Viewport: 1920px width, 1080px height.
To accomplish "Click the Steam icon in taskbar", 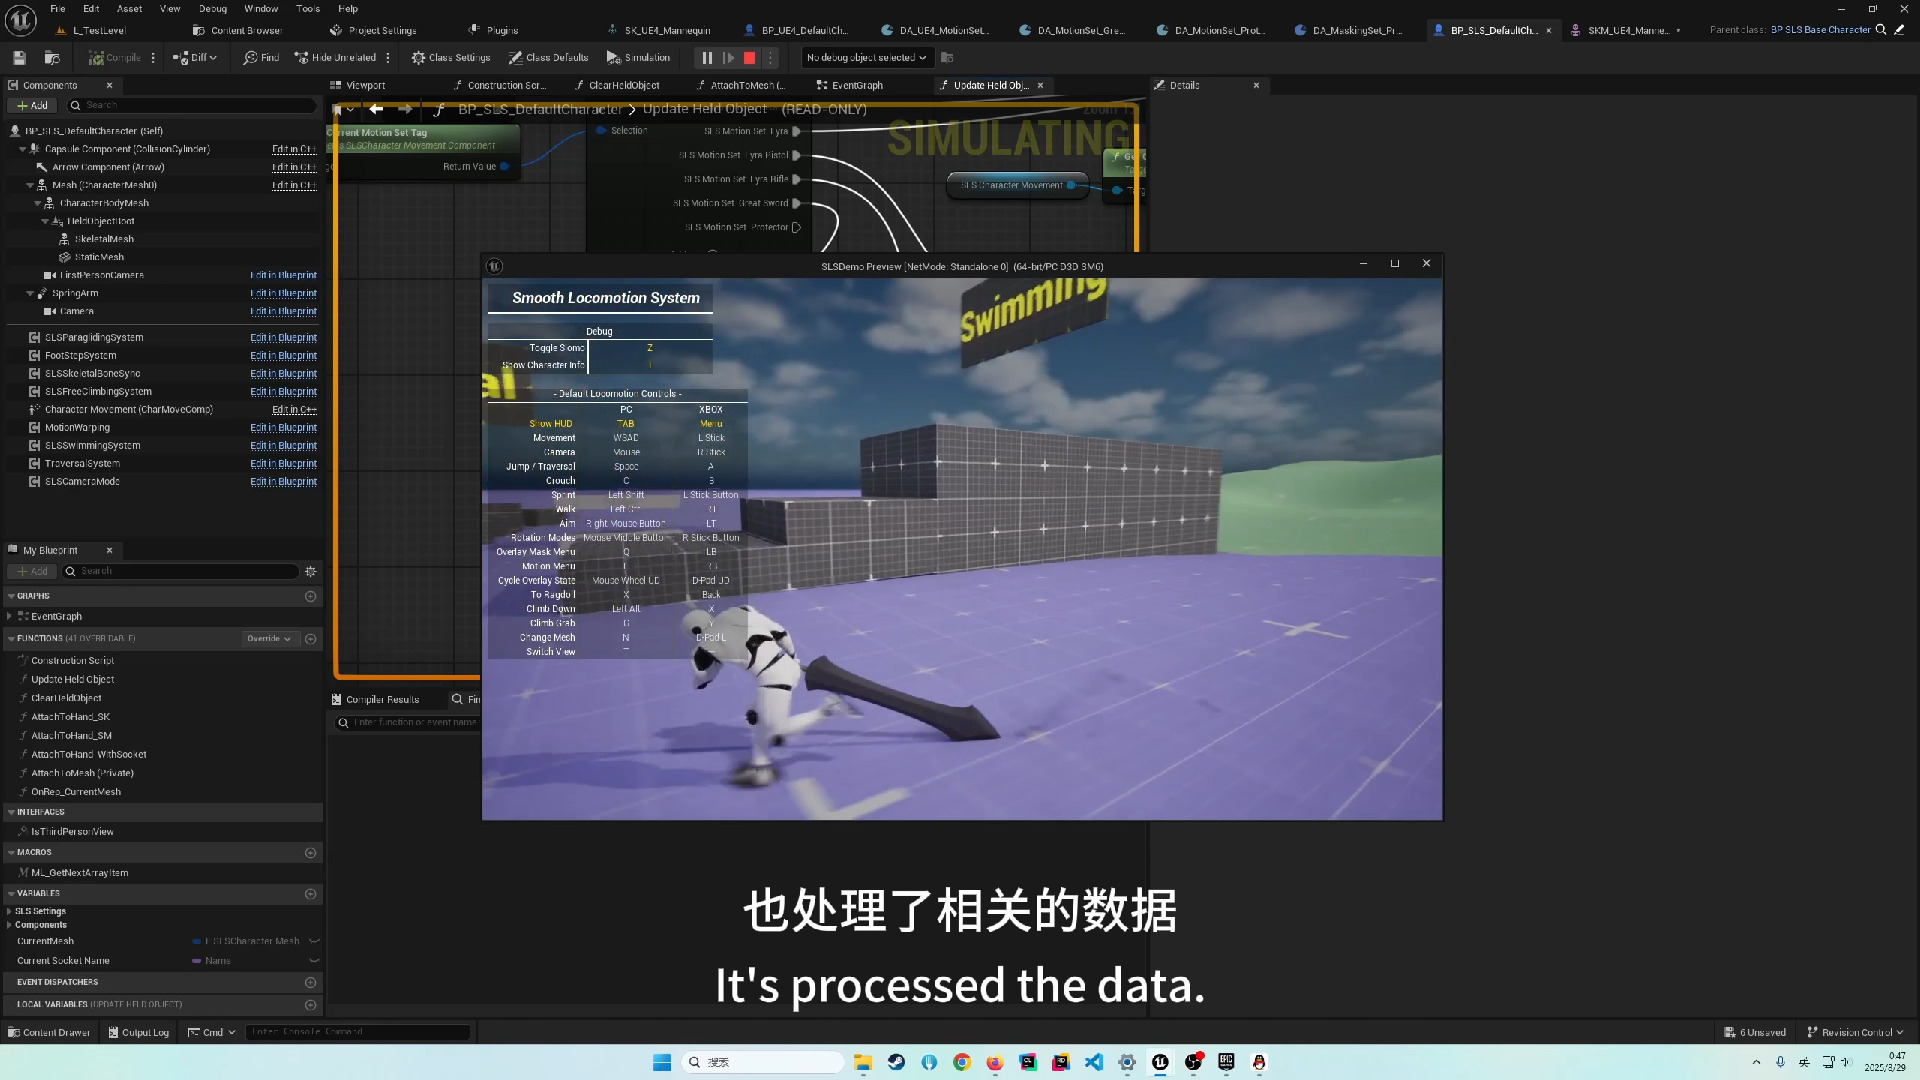I will click(896, 1063).
